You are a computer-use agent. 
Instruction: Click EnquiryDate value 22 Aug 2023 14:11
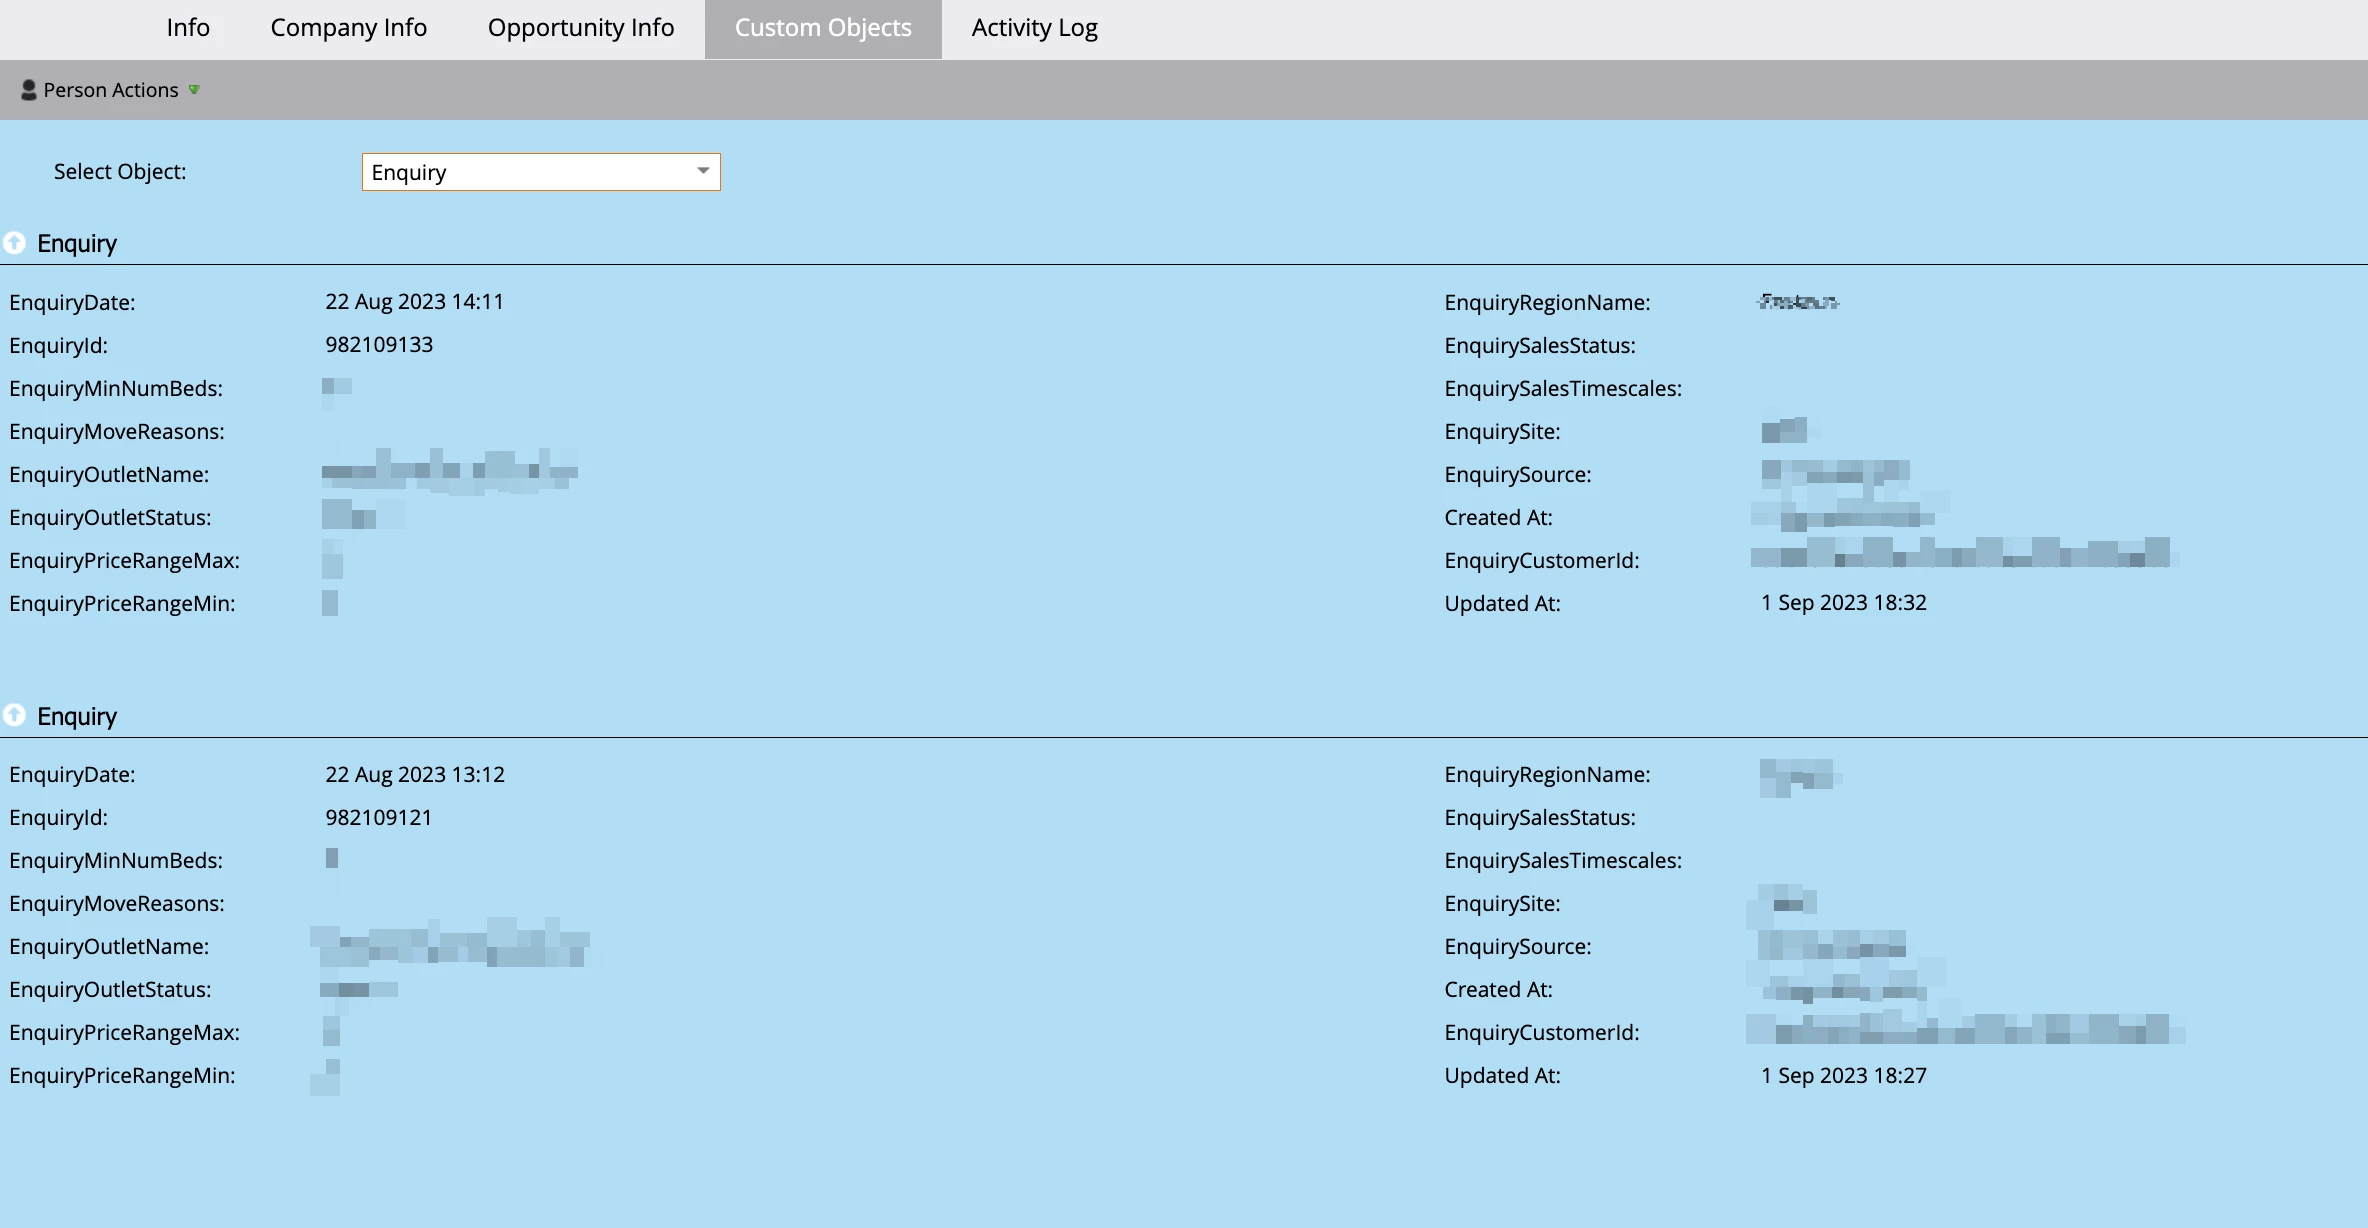tap(414, 301)
